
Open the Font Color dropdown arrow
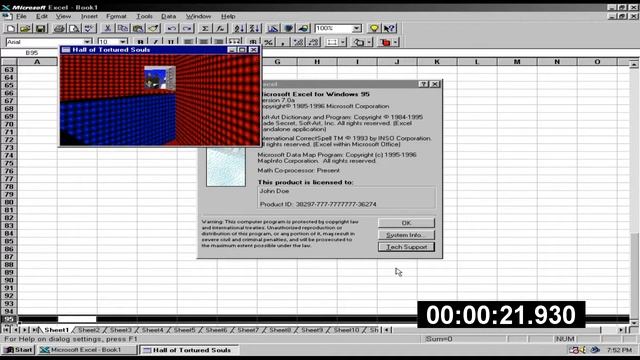pyautogui.click(x=396, y=42)
